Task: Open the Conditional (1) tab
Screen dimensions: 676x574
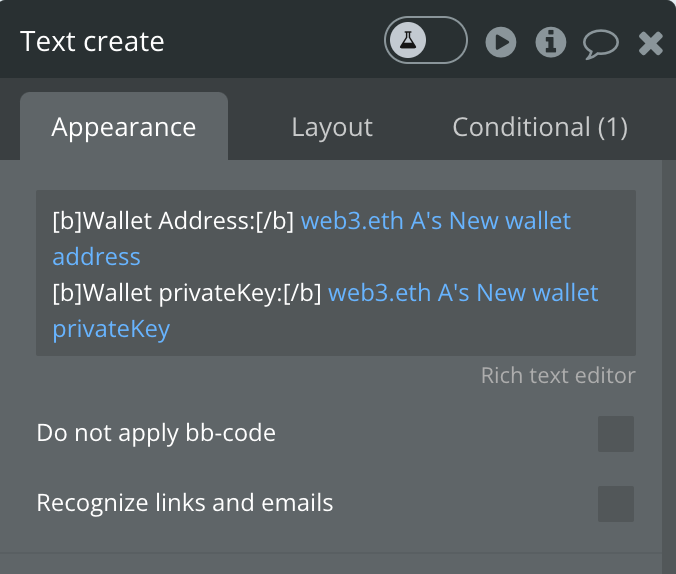Action: (540, 127)
